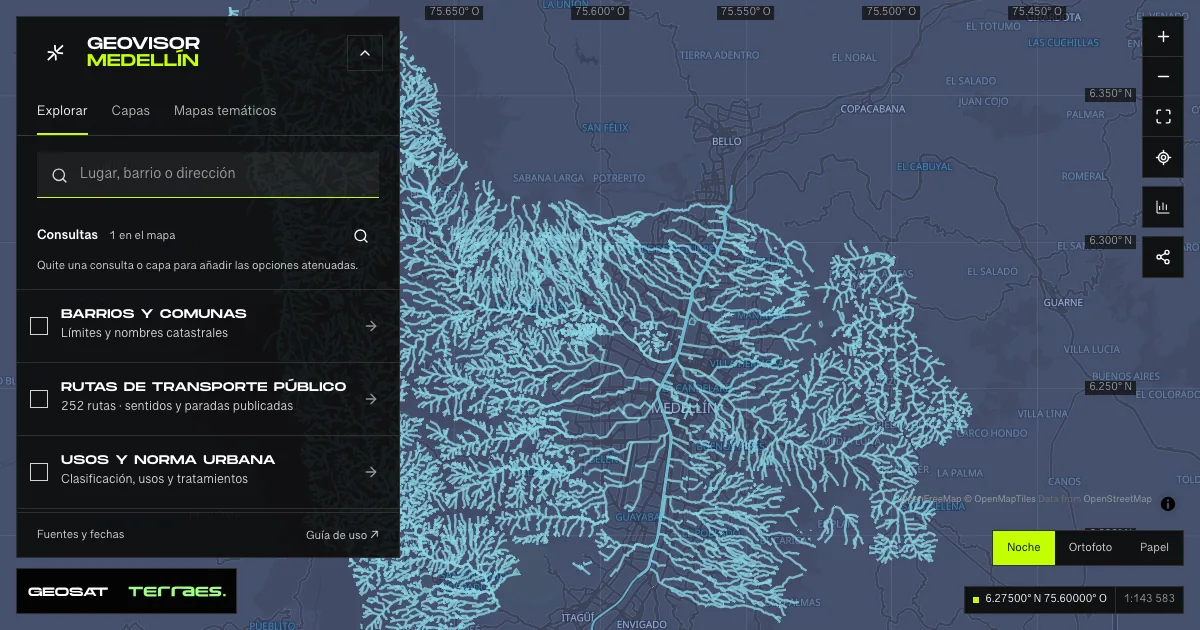Click the Consultas search icon
The height and width of the screenshot is (630, 1200).
tap(361, 236)
